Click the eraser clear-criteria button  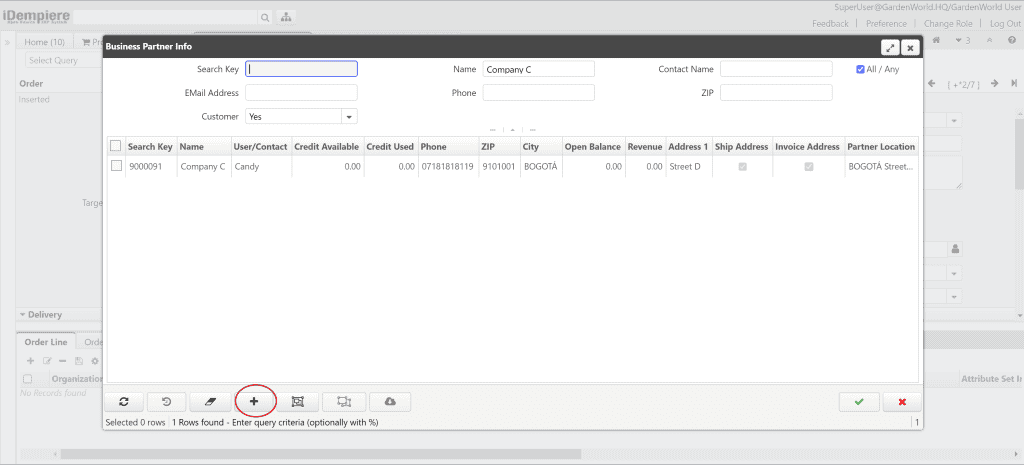click(x=210, y=401)
